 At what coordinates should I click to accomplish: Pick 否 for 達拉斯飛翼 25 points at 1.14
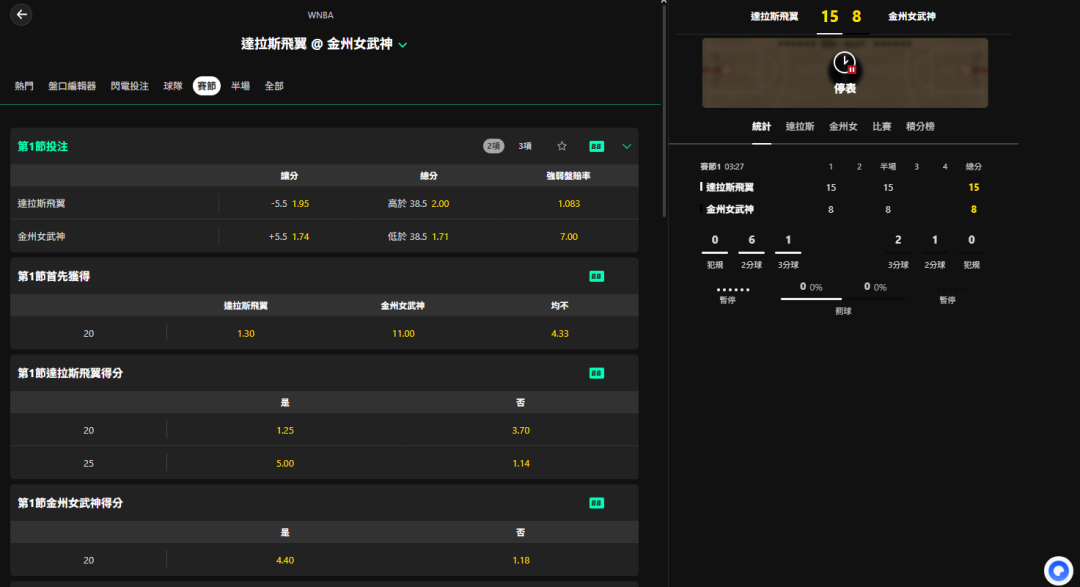coord(521,464)
